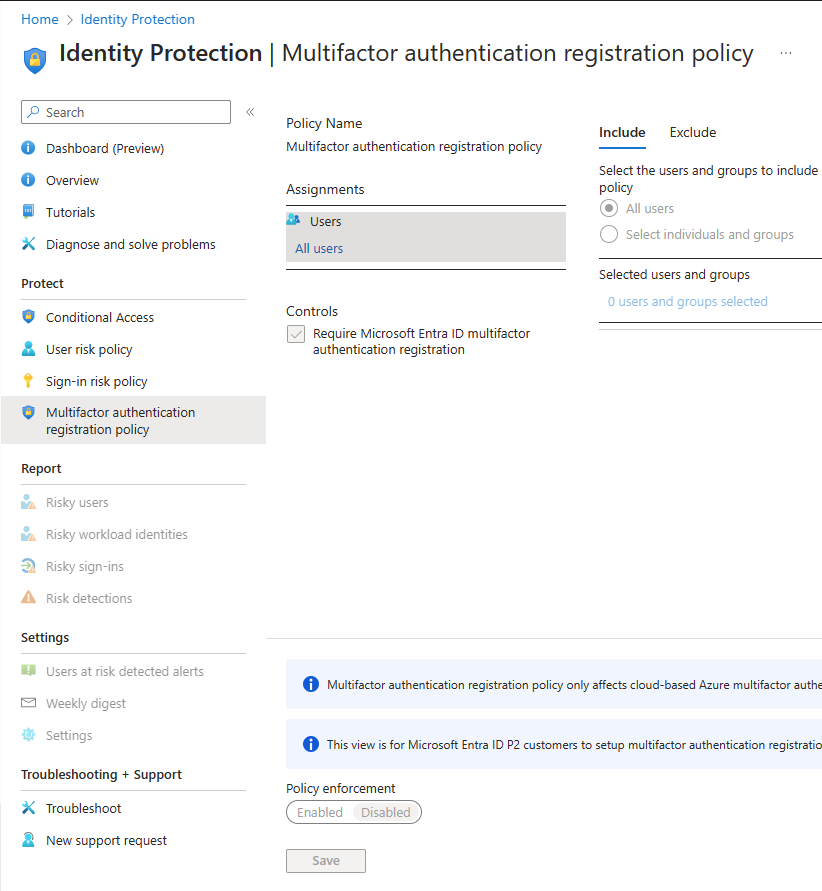Click the New support request icon
Image resolution: width=822 pixels, height=891 pixels.
tap(28, 840)
